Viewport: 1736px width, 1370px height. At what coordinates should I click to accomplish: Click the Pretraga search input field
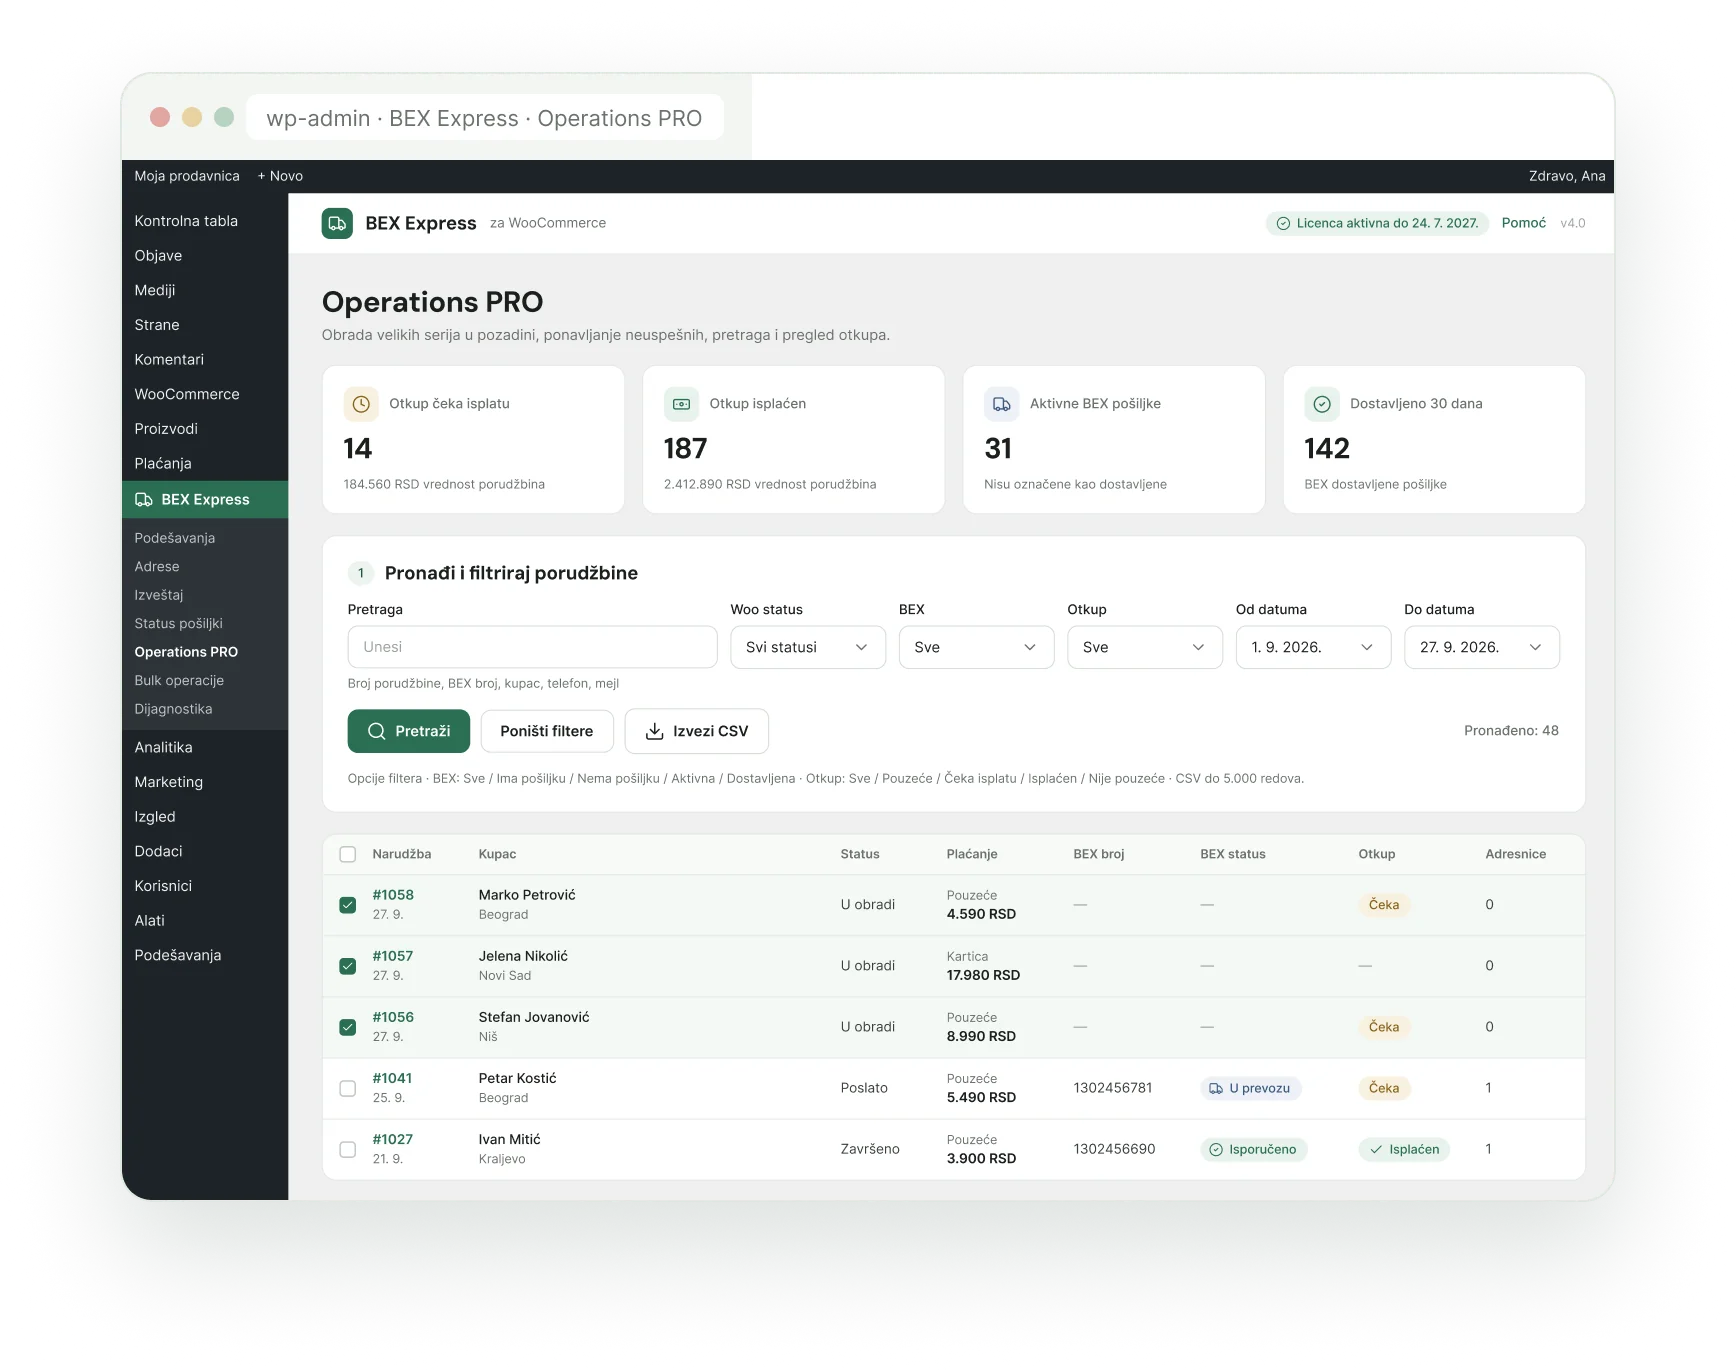(x=532, y=647)
